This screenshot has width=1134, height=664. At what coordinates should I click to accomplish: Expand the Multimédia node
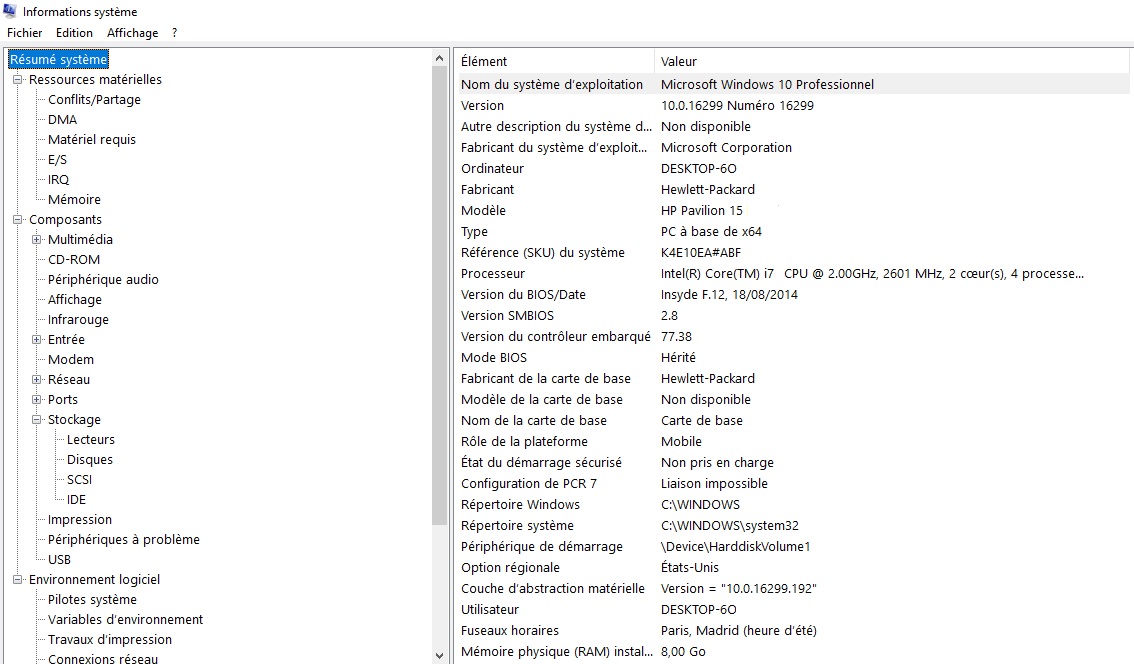(x=37, y=240)
